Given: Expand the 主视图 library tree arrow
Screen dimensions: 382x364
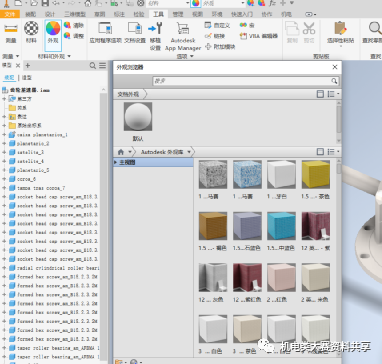Looking at the screenshot, I should pos(116,162).
